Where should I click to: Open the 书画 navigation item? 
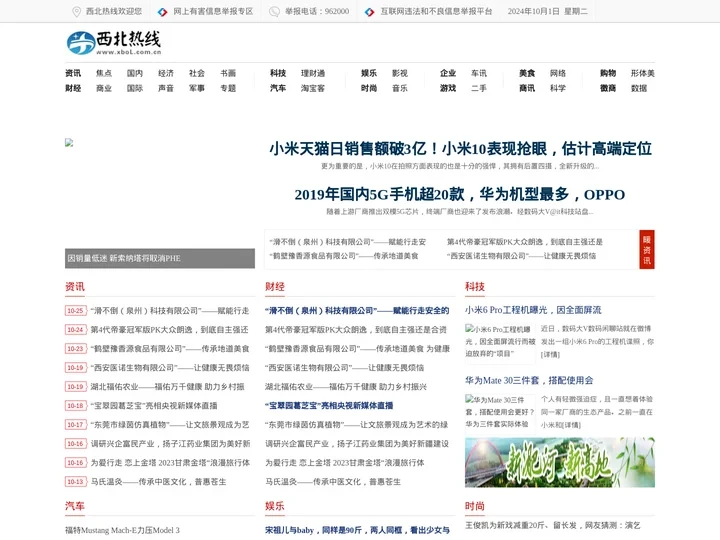pos(228,73)
